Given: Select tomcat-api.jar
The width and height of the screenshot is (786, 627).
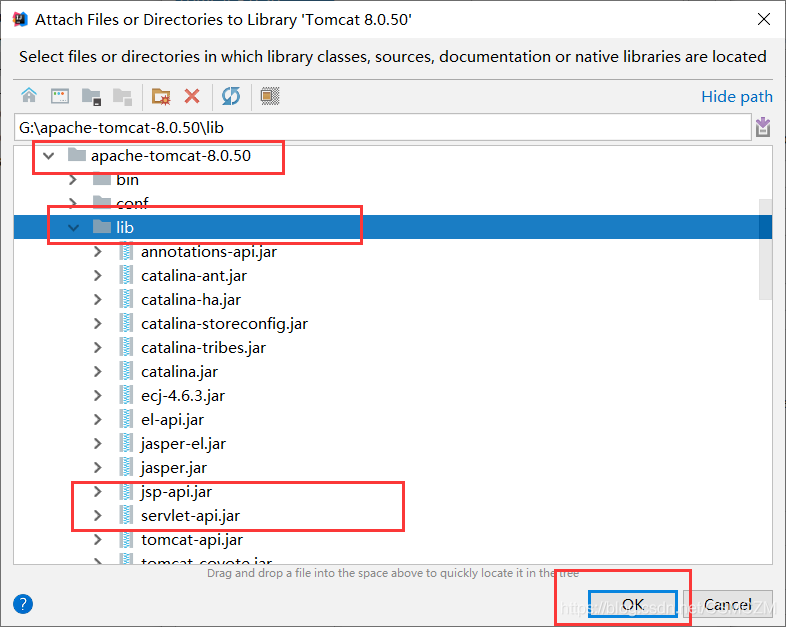Looking at the screenshot, I should pyautogui.click(x=191, y=540).
